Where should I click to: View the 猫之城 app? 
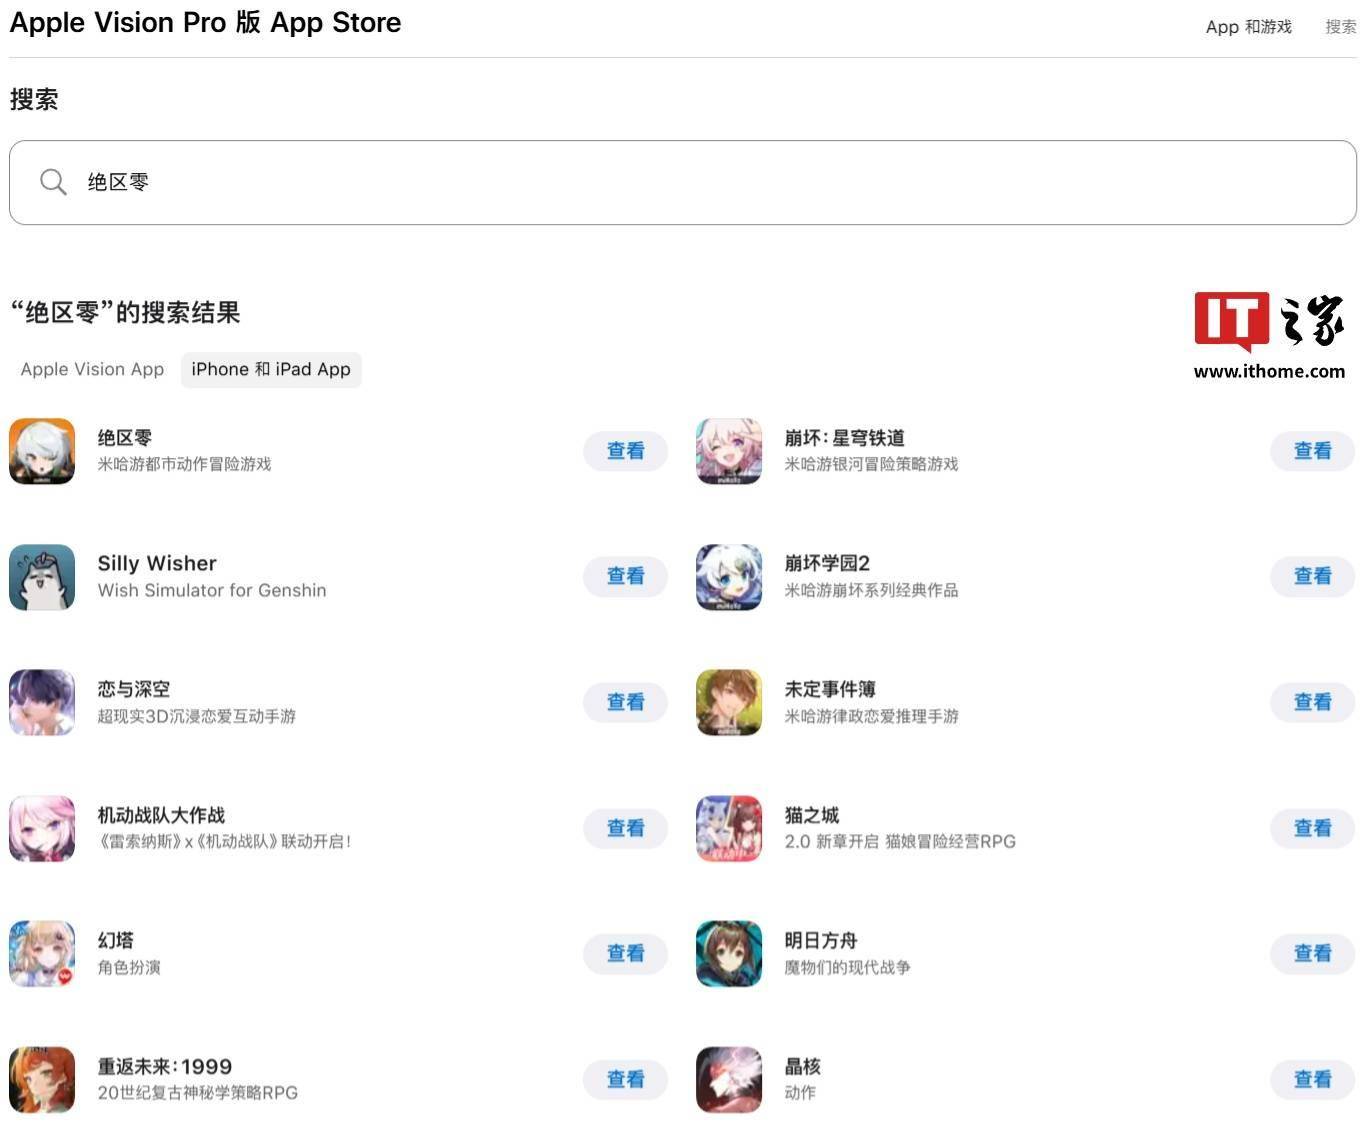tap(1313, 828)
